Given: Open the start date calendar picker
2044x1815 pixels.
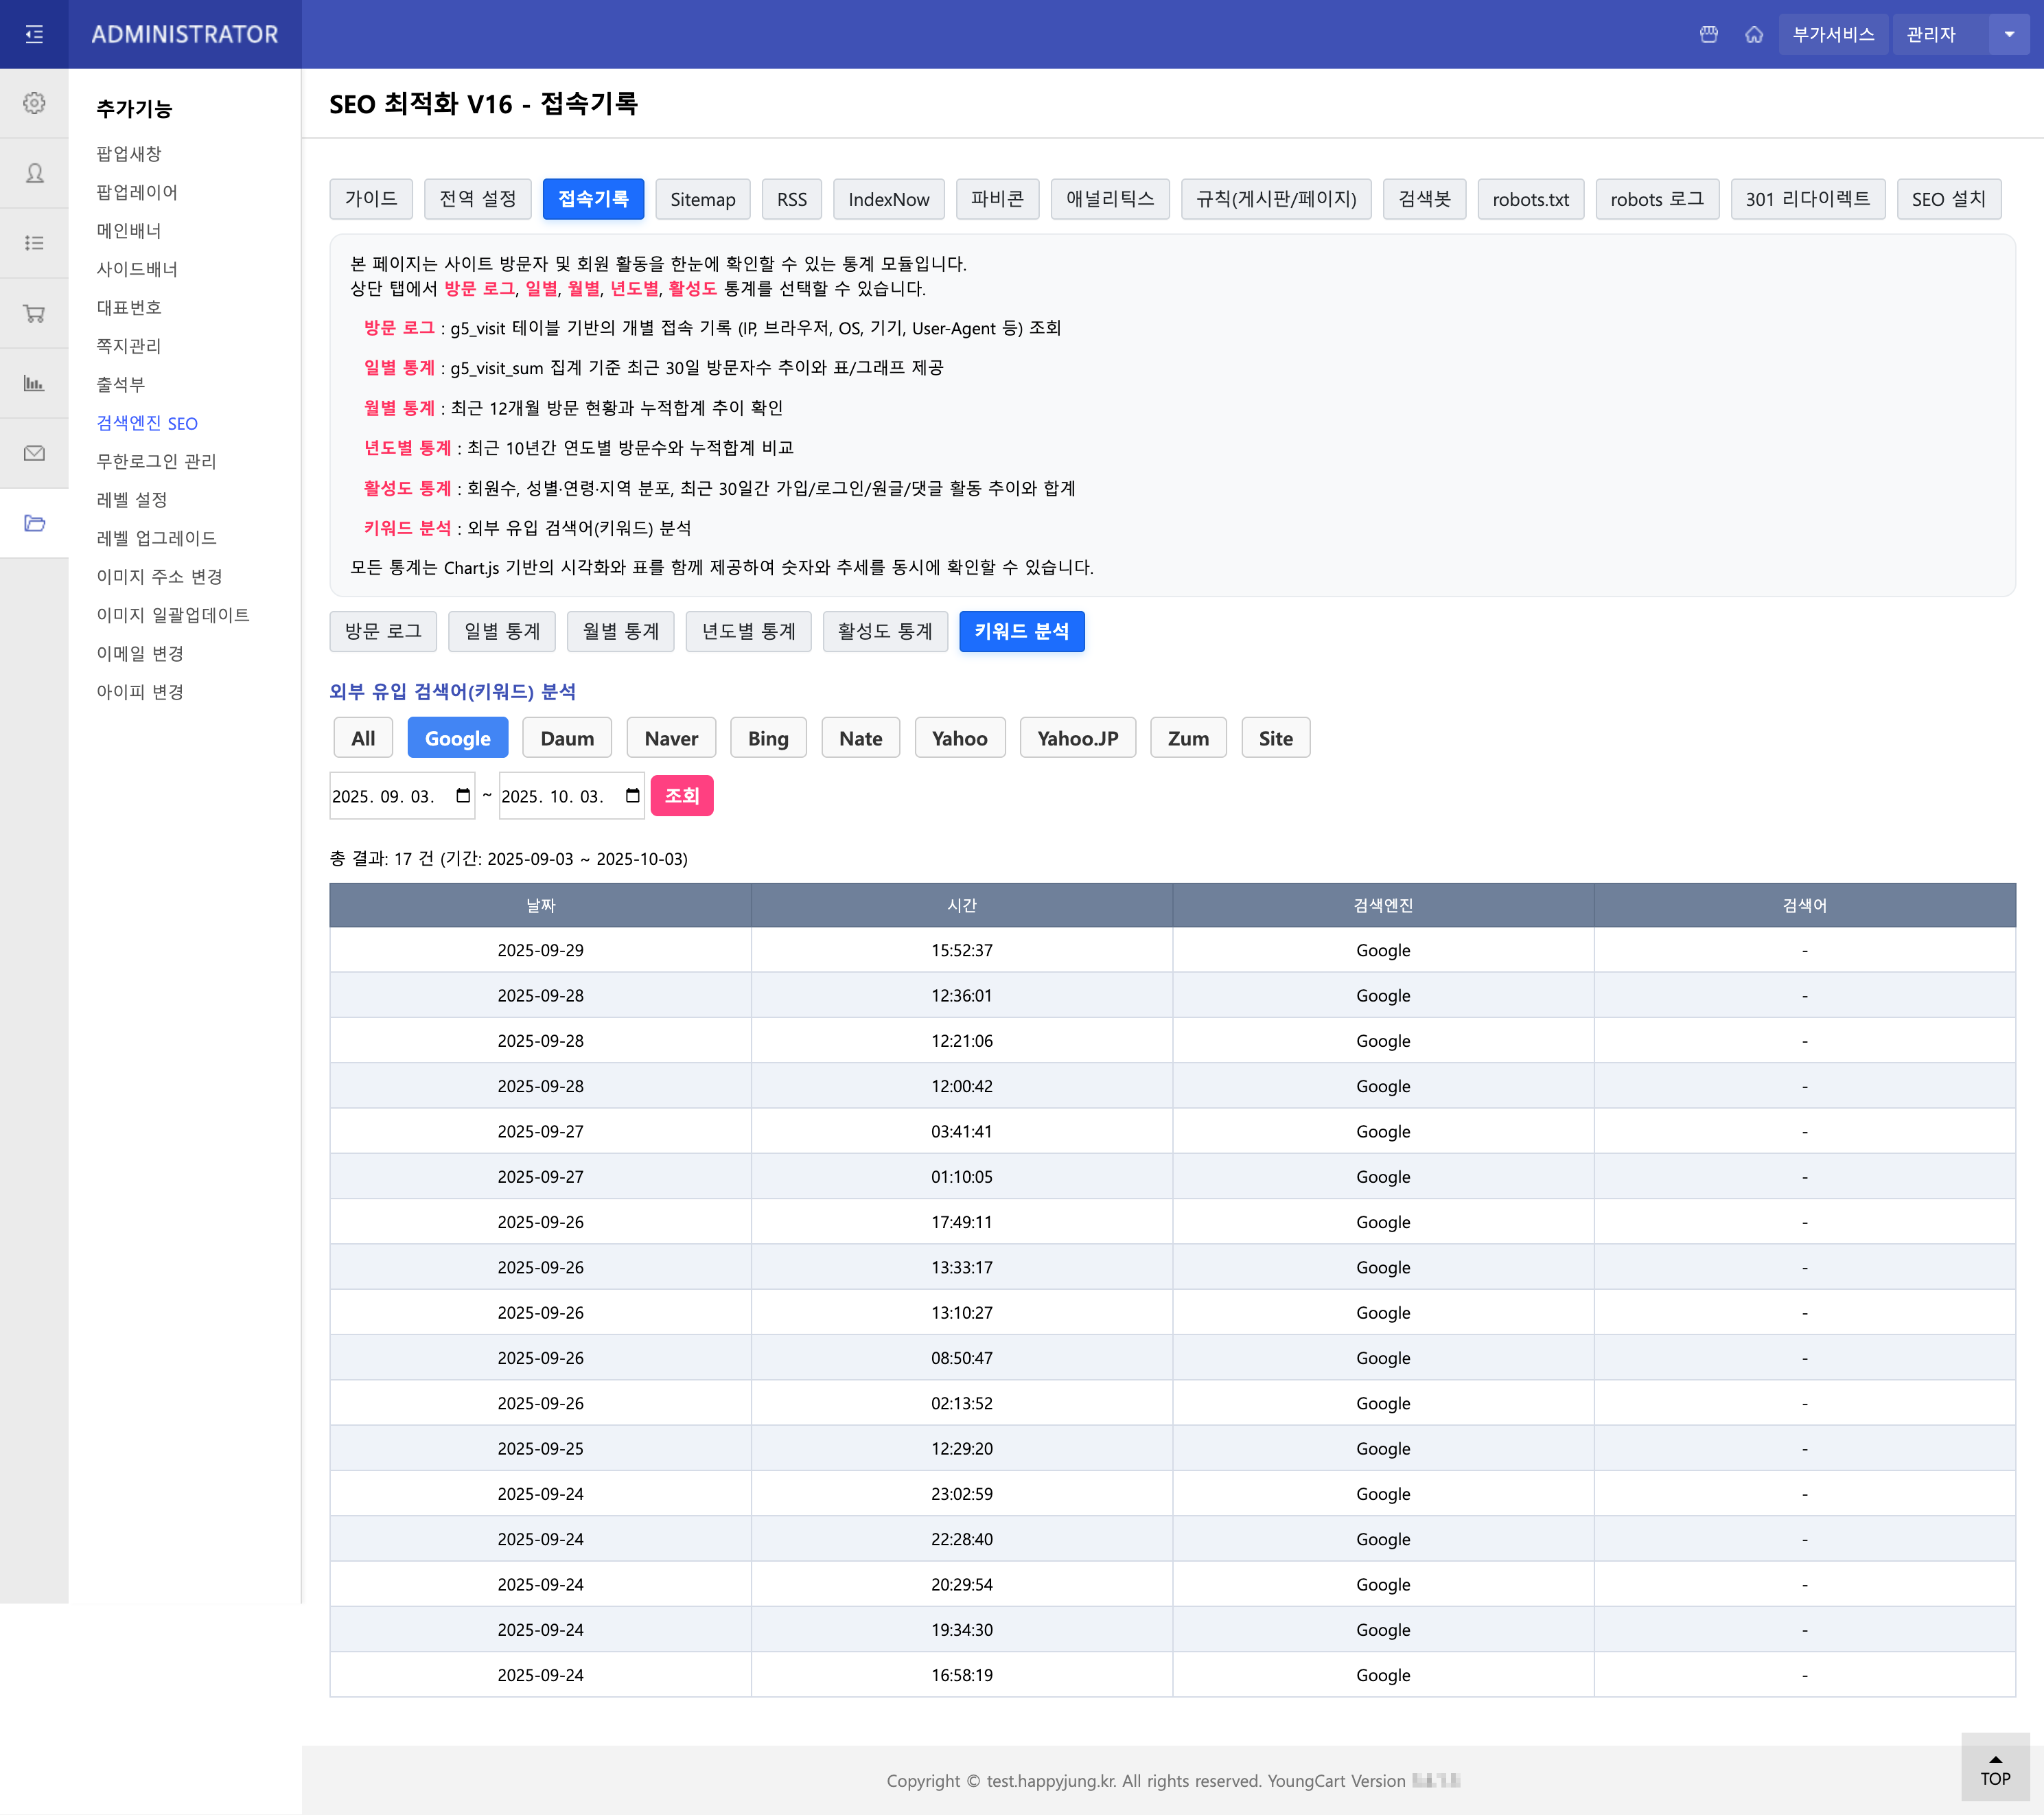Looking at the screenshot, I should [463, 796].
